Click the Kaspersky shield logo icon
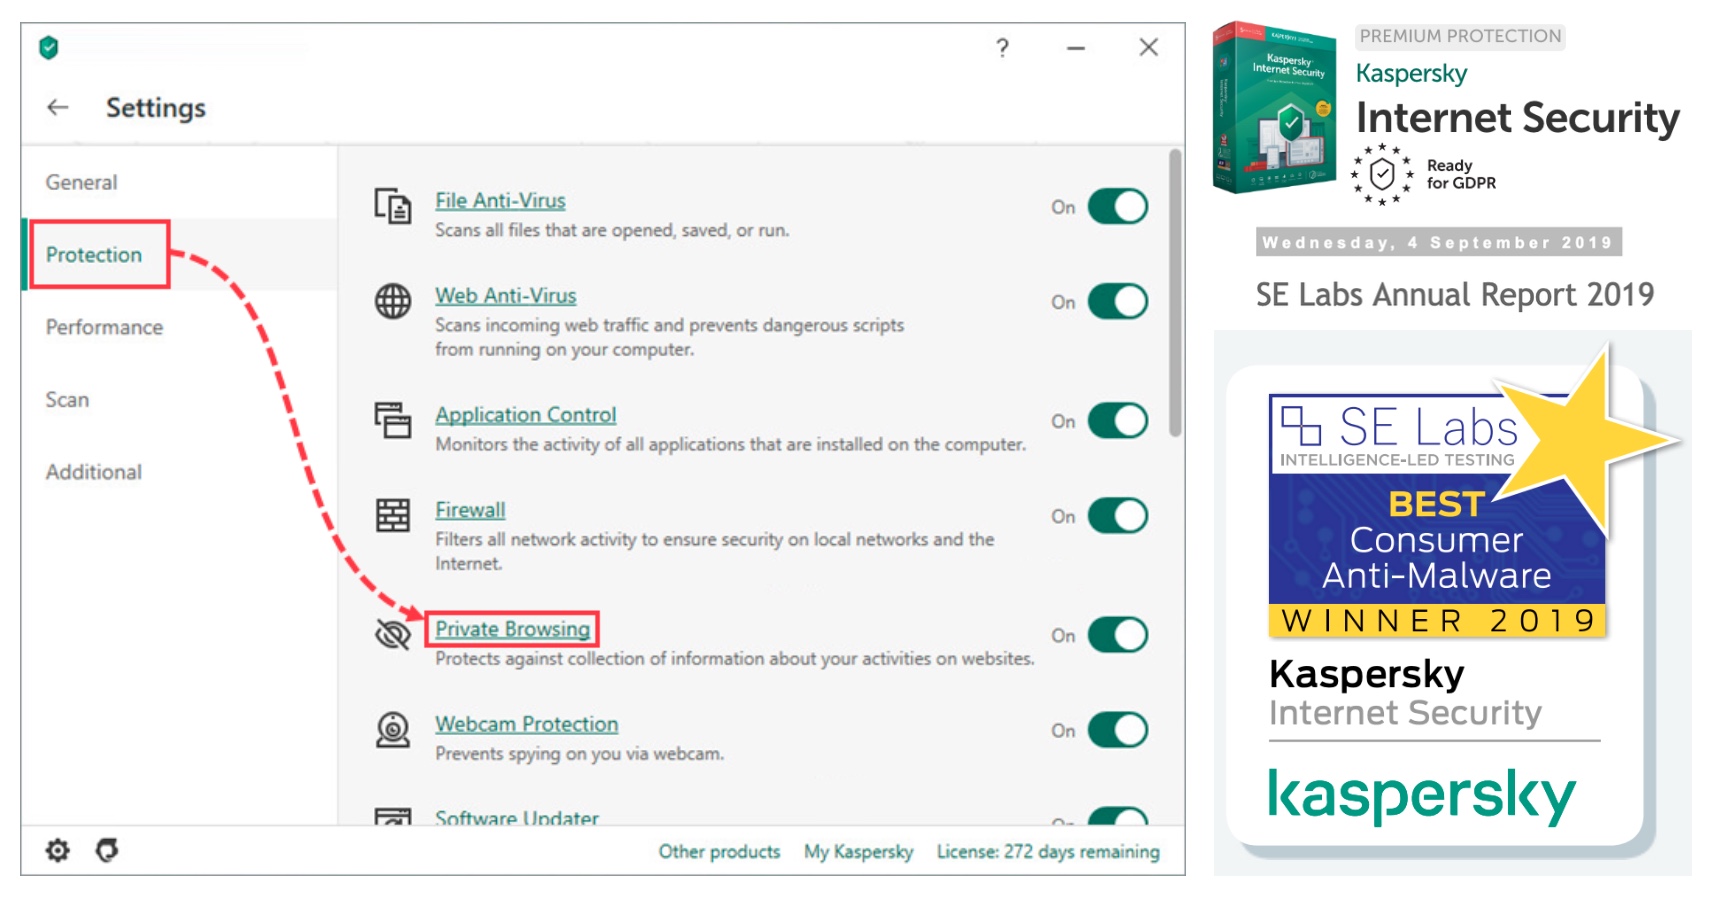This screenshot has height=898, width=1714. pyautogui.click(x=49, y=47)
